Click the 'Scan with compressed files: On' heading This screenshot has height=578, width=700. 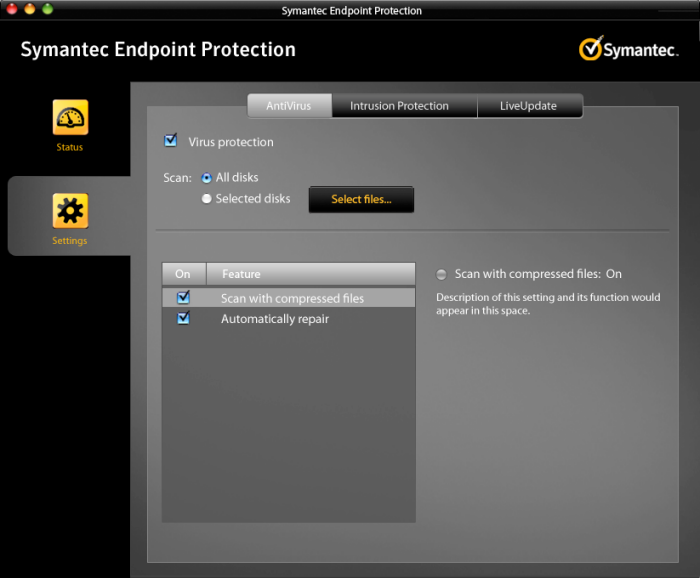point(538,274)
